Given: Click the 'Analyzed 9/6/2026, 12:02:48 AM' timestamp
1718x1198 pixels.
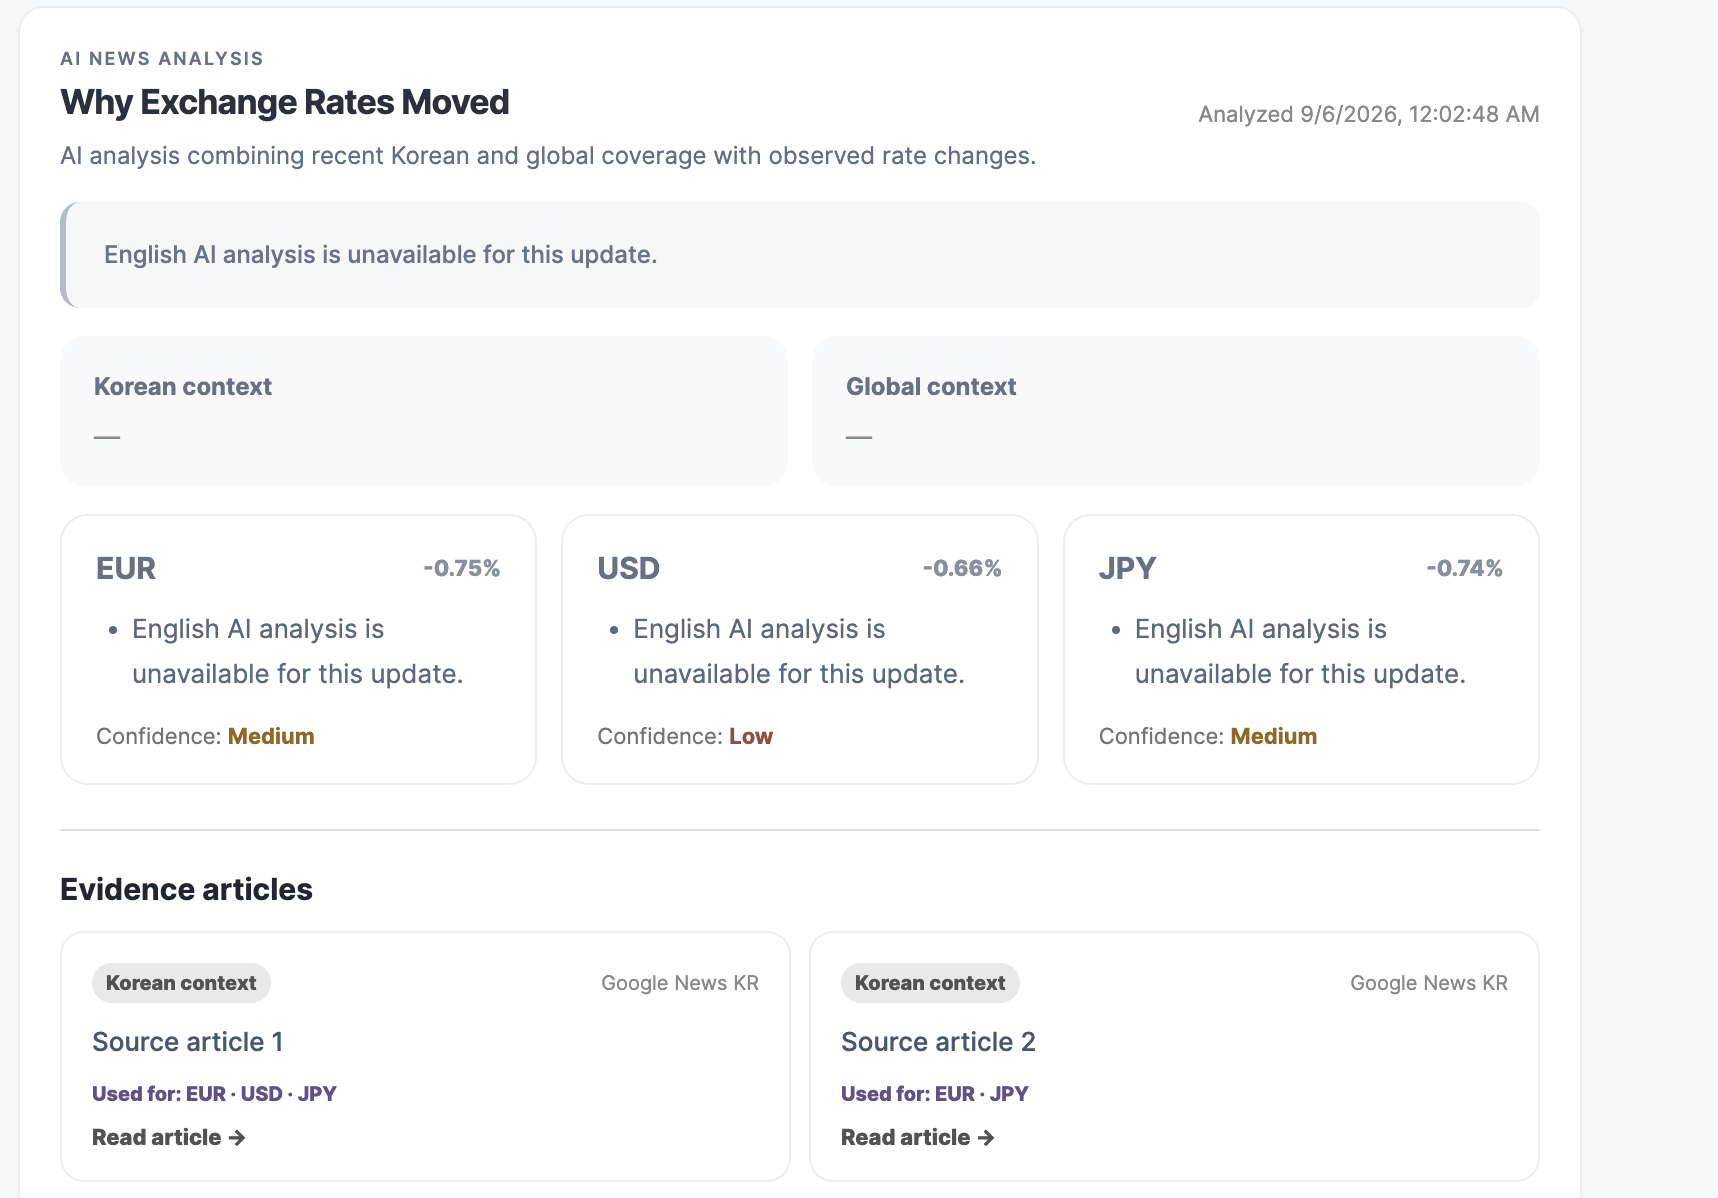Looking at the screenshot, I should (x=1369, y=114).
